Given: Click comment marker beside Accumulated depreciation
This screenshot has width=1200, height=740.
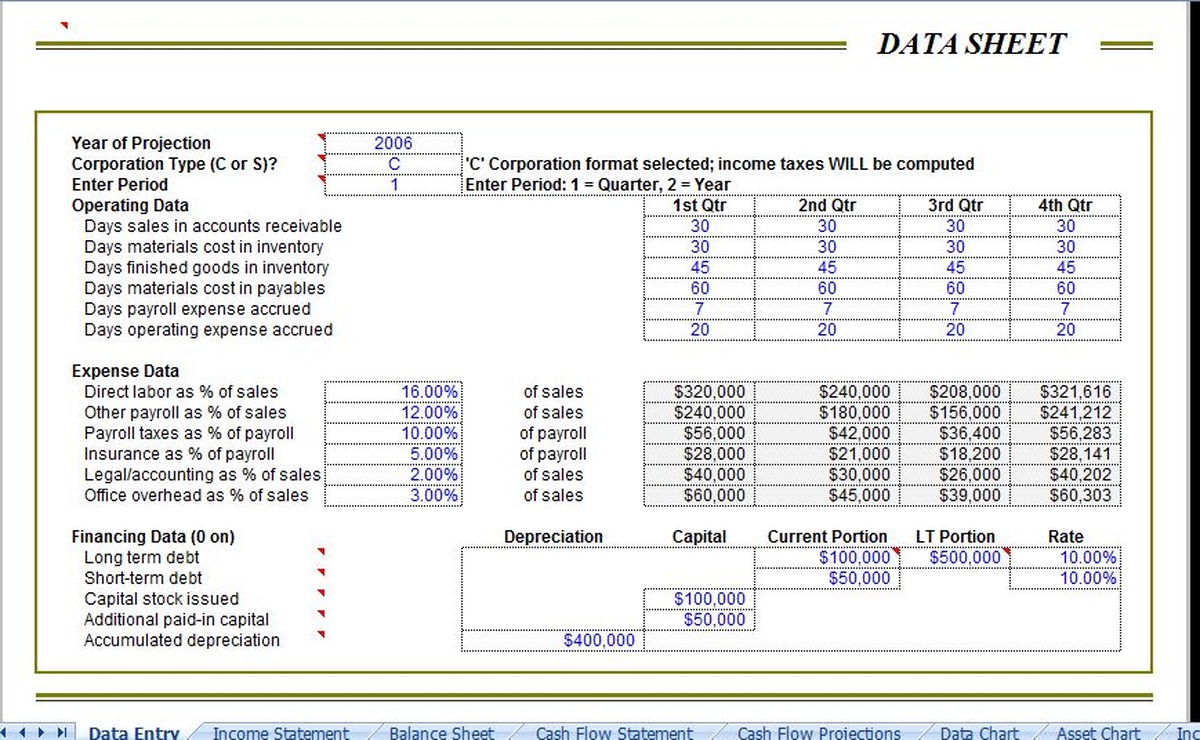Looking at the screenshot, I should pyautogui.click(x=322, y=634).
